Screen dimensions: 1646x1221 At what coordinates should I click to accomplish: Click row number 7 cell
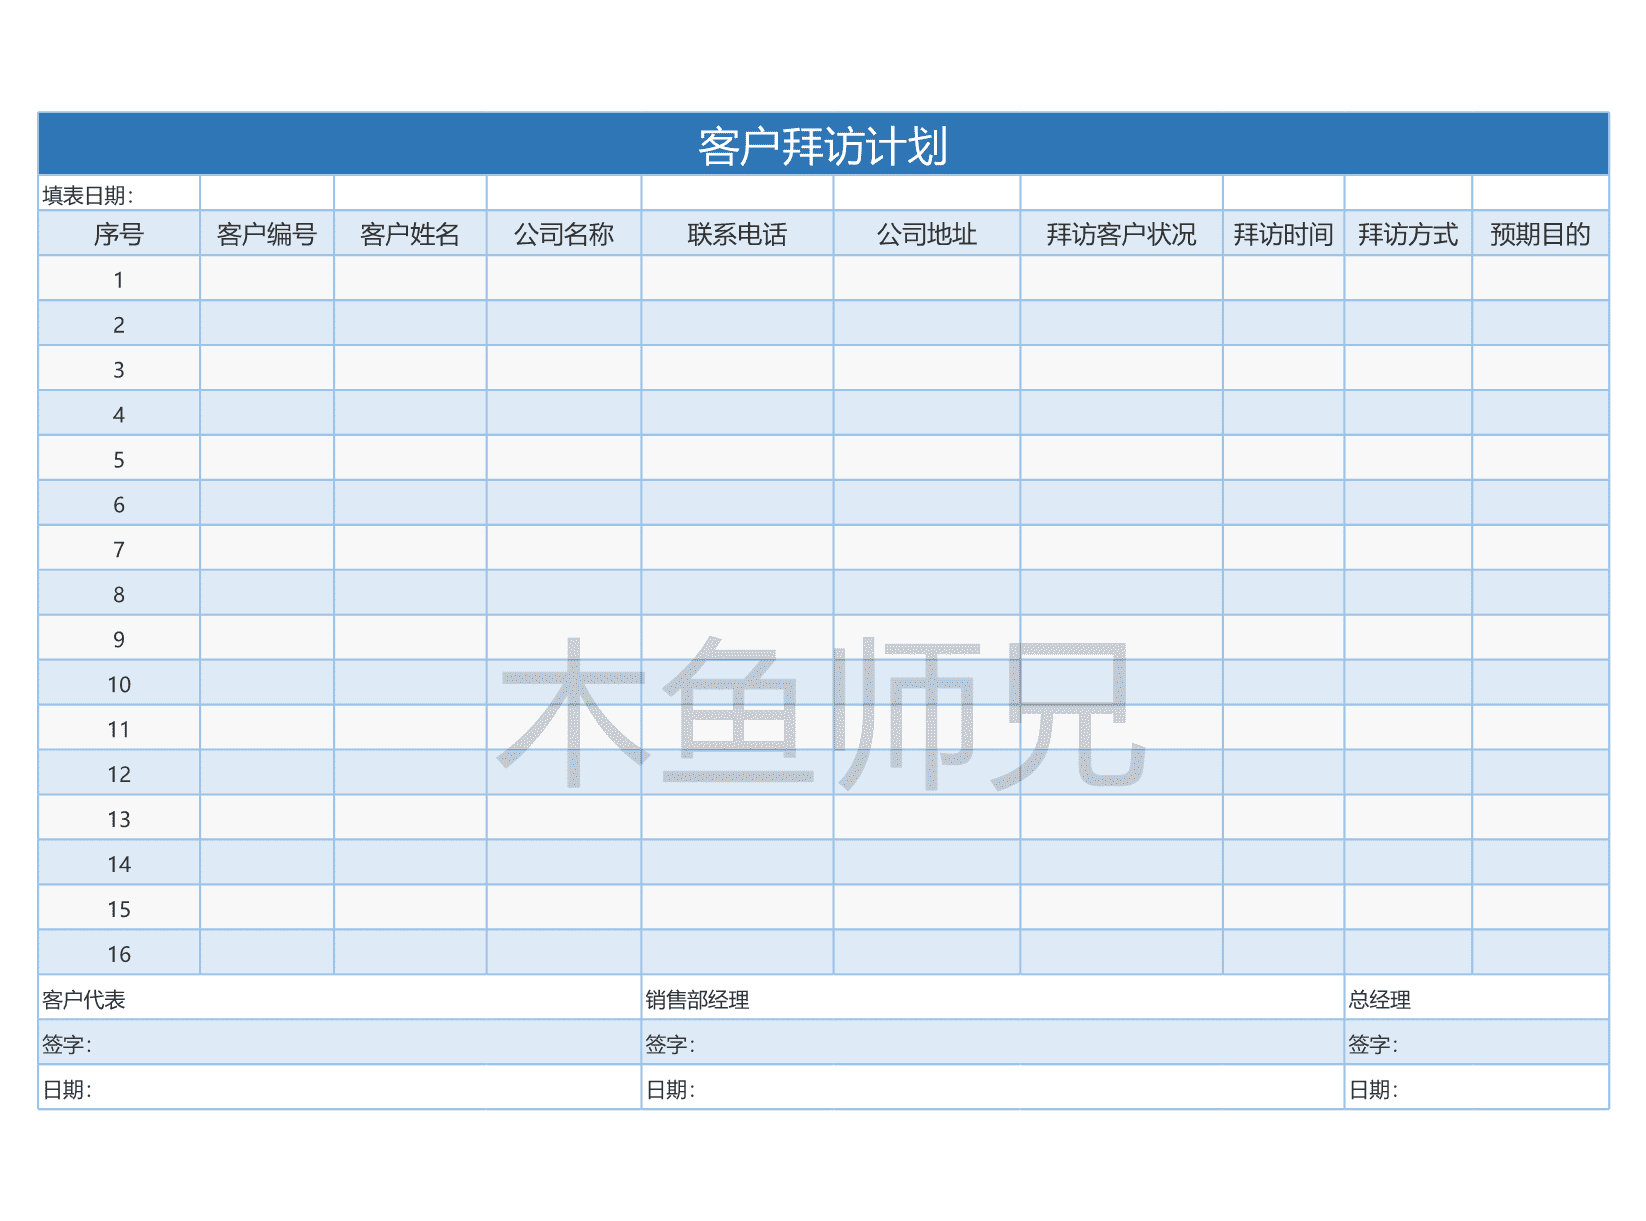(x=119, y=548)
